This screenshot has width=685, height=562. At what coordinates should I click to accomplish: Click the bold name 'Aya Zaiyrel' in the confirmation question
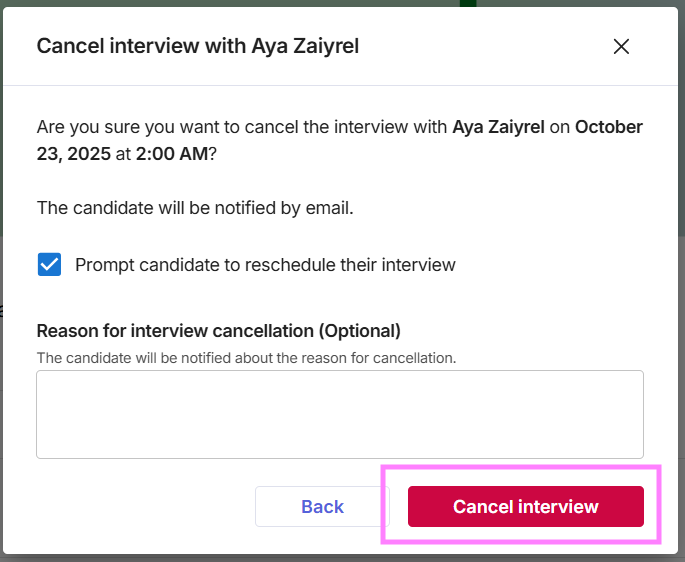coord(497,127)
